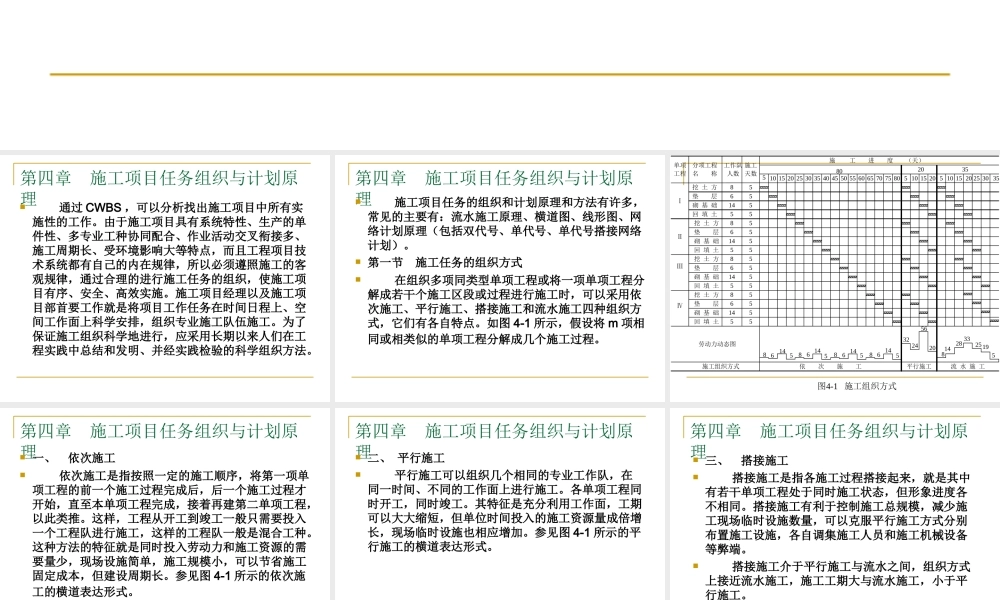Click paragraph starting 平行施工可以组织几个相同的专业工作队
This screenshot has width=1000, height=600.
(505, 511)
